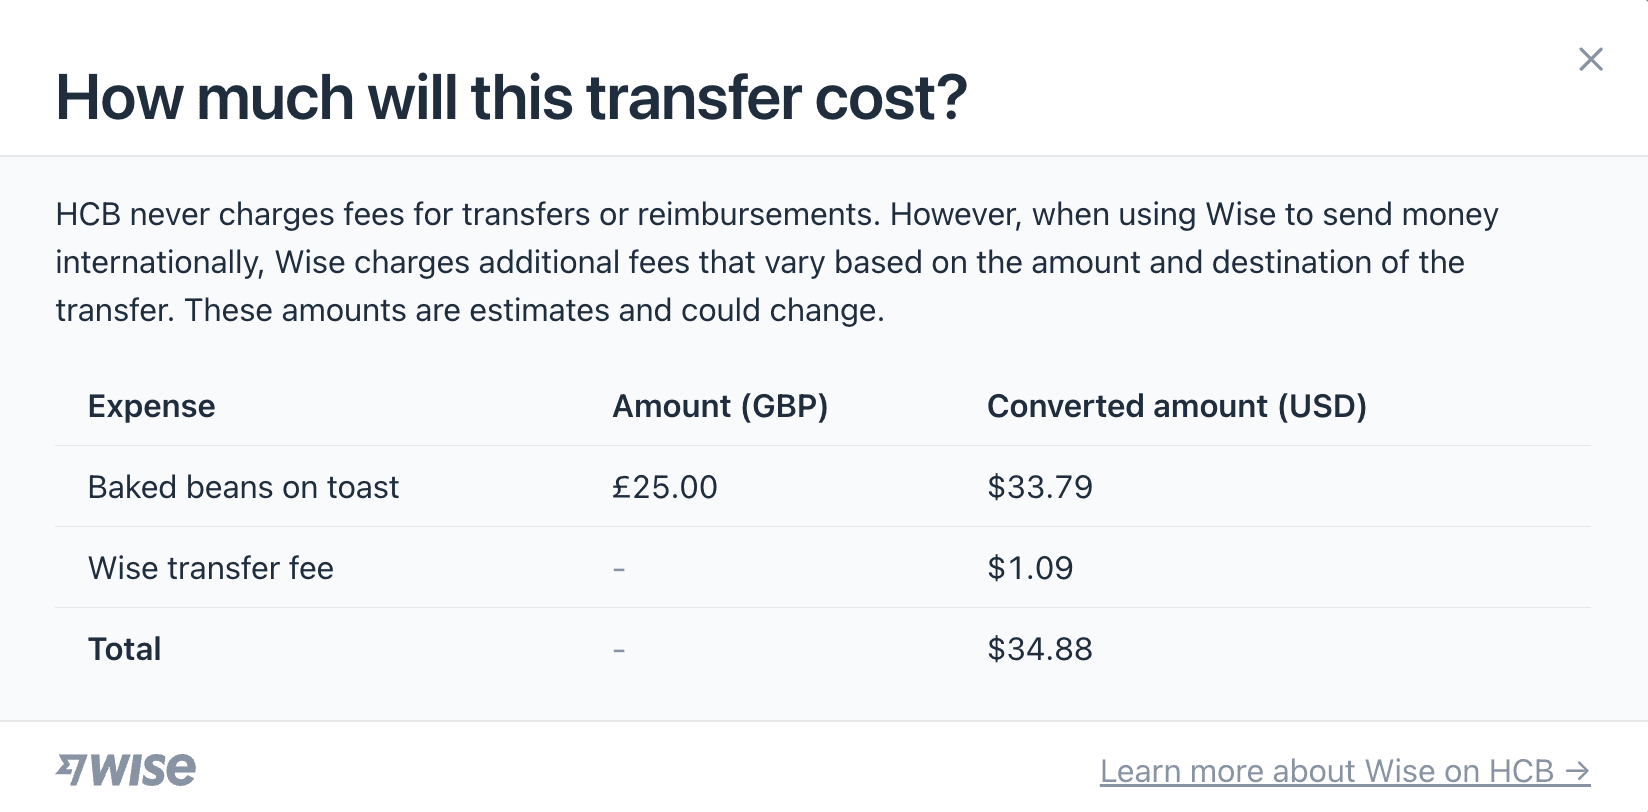Viewport: 1648px width, 812px height.
Task: Select the Expense column header
Action: click(152, 406)
